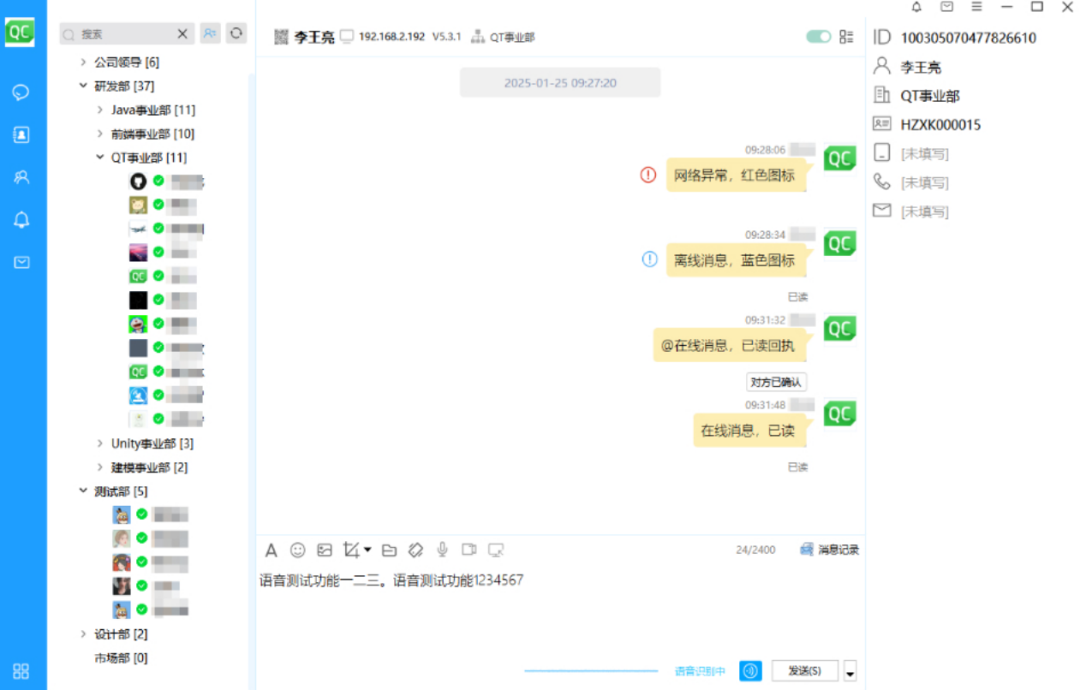Viewport: 1080px width, 690px height.
Task: Expand 设计部 [2] group
Action: coord(83,634)
